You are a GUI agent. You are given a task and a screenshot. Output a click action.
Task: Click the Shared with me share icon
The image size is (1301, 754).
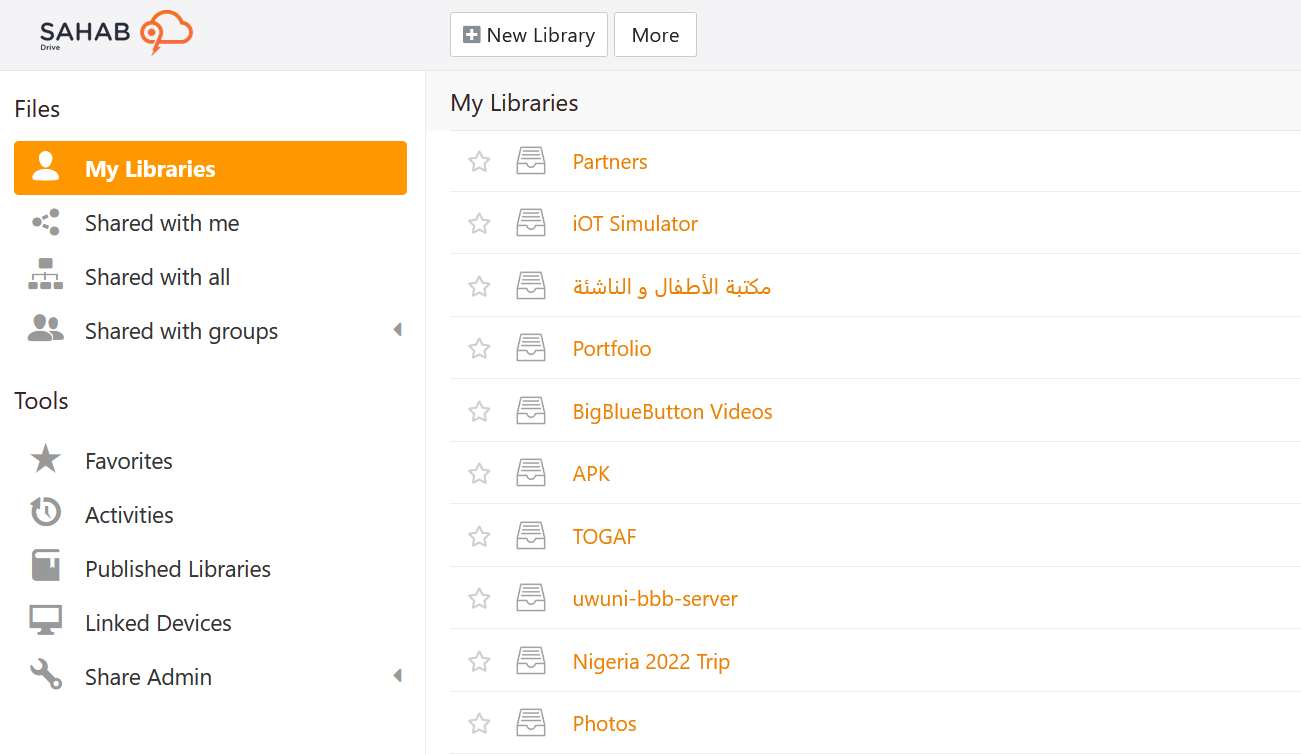point(46,222)
